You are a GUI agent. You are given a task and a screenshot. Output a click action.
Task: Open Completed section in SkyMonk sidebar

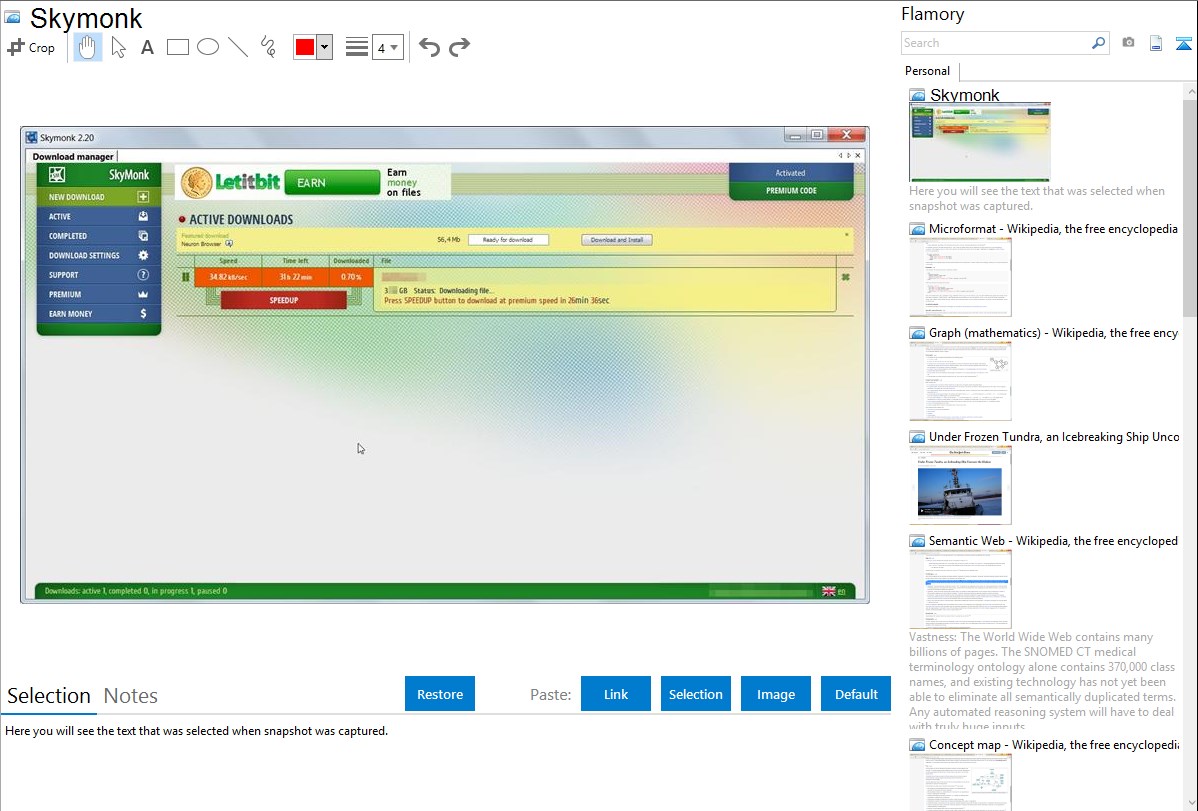coord(99,236)
